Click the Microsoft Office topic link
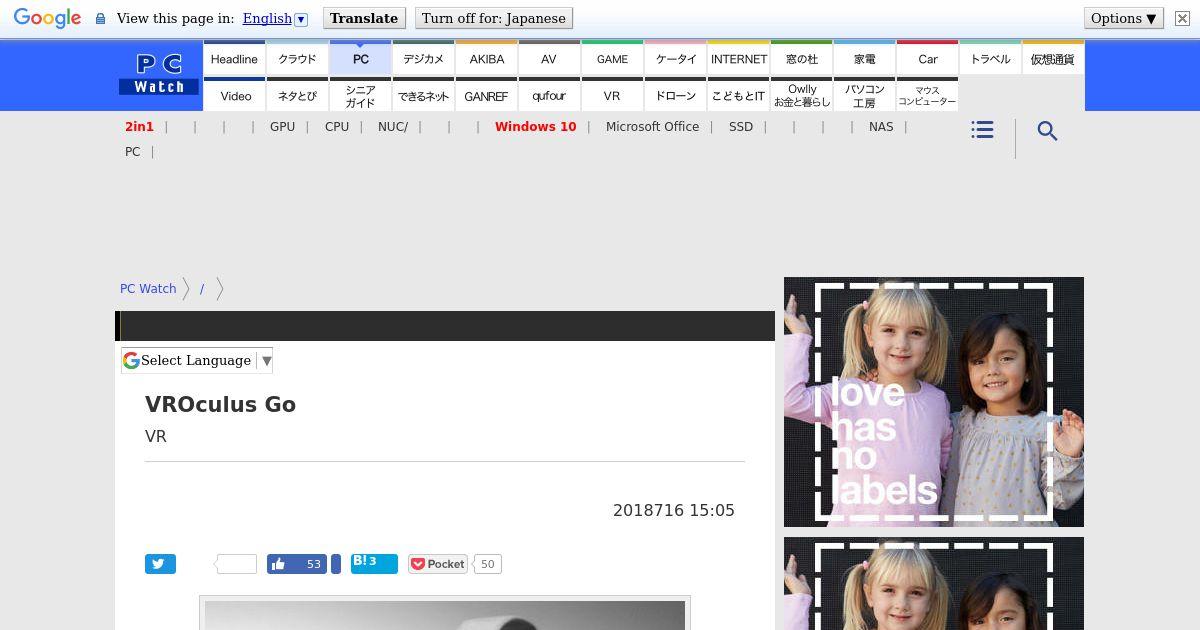 coord(652,127)
